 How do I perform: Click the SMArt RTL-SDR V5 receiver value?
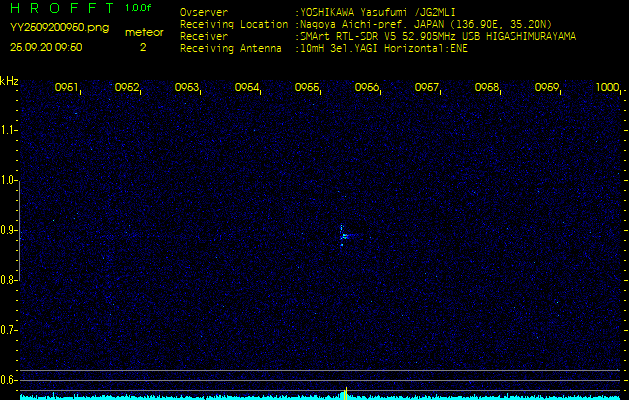point(438,37)
